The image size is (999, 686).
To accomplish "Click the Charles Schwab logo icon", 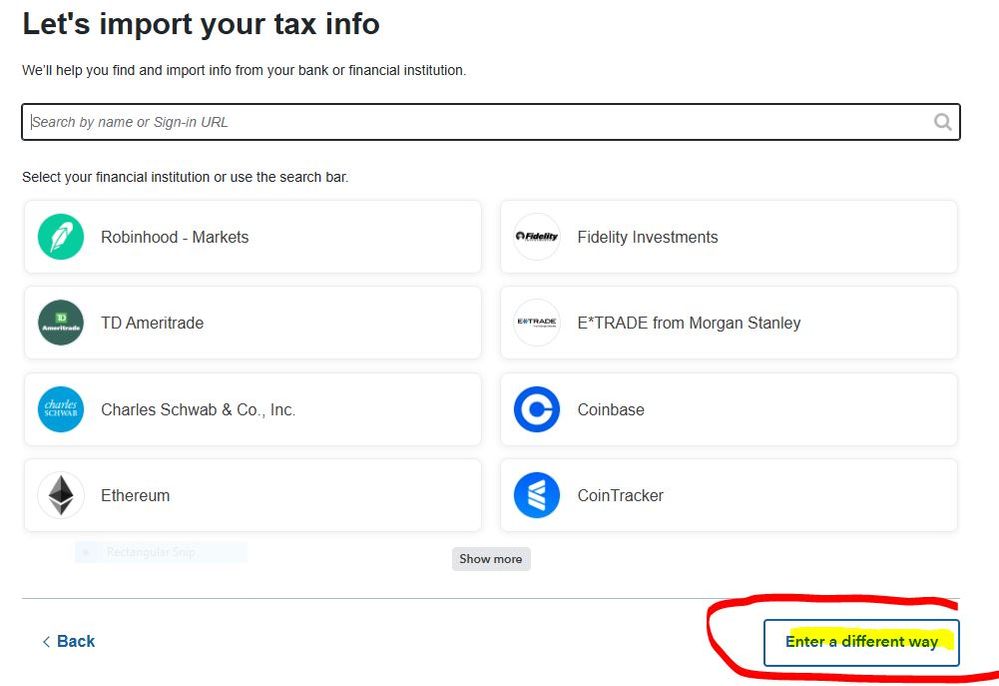I will (x=61, y=410).
